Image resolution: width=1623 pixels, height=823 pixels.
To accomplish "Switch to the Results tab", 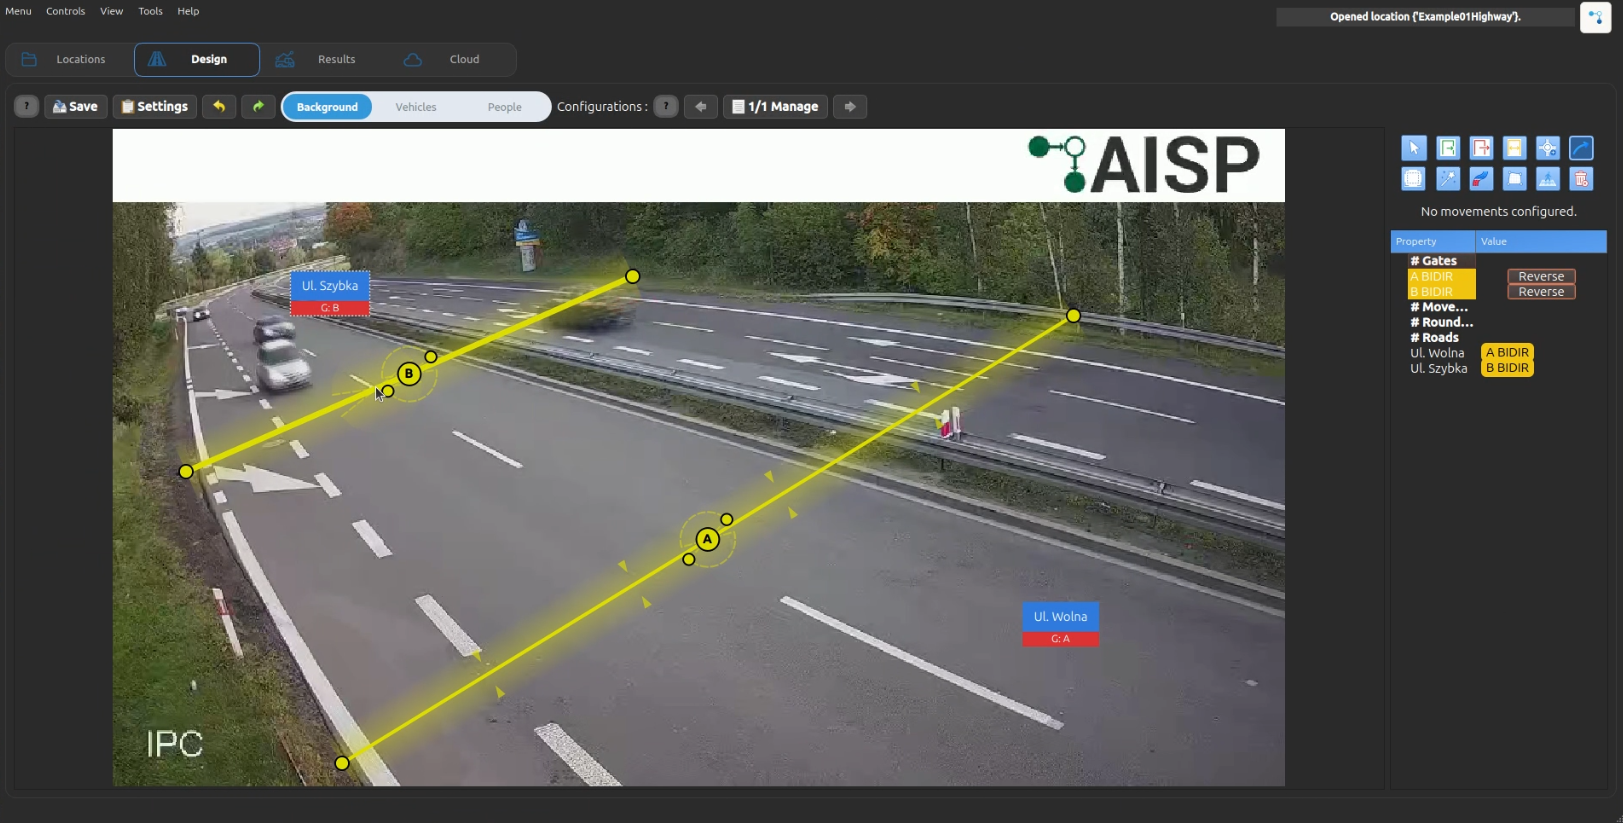I will (325, 59).
